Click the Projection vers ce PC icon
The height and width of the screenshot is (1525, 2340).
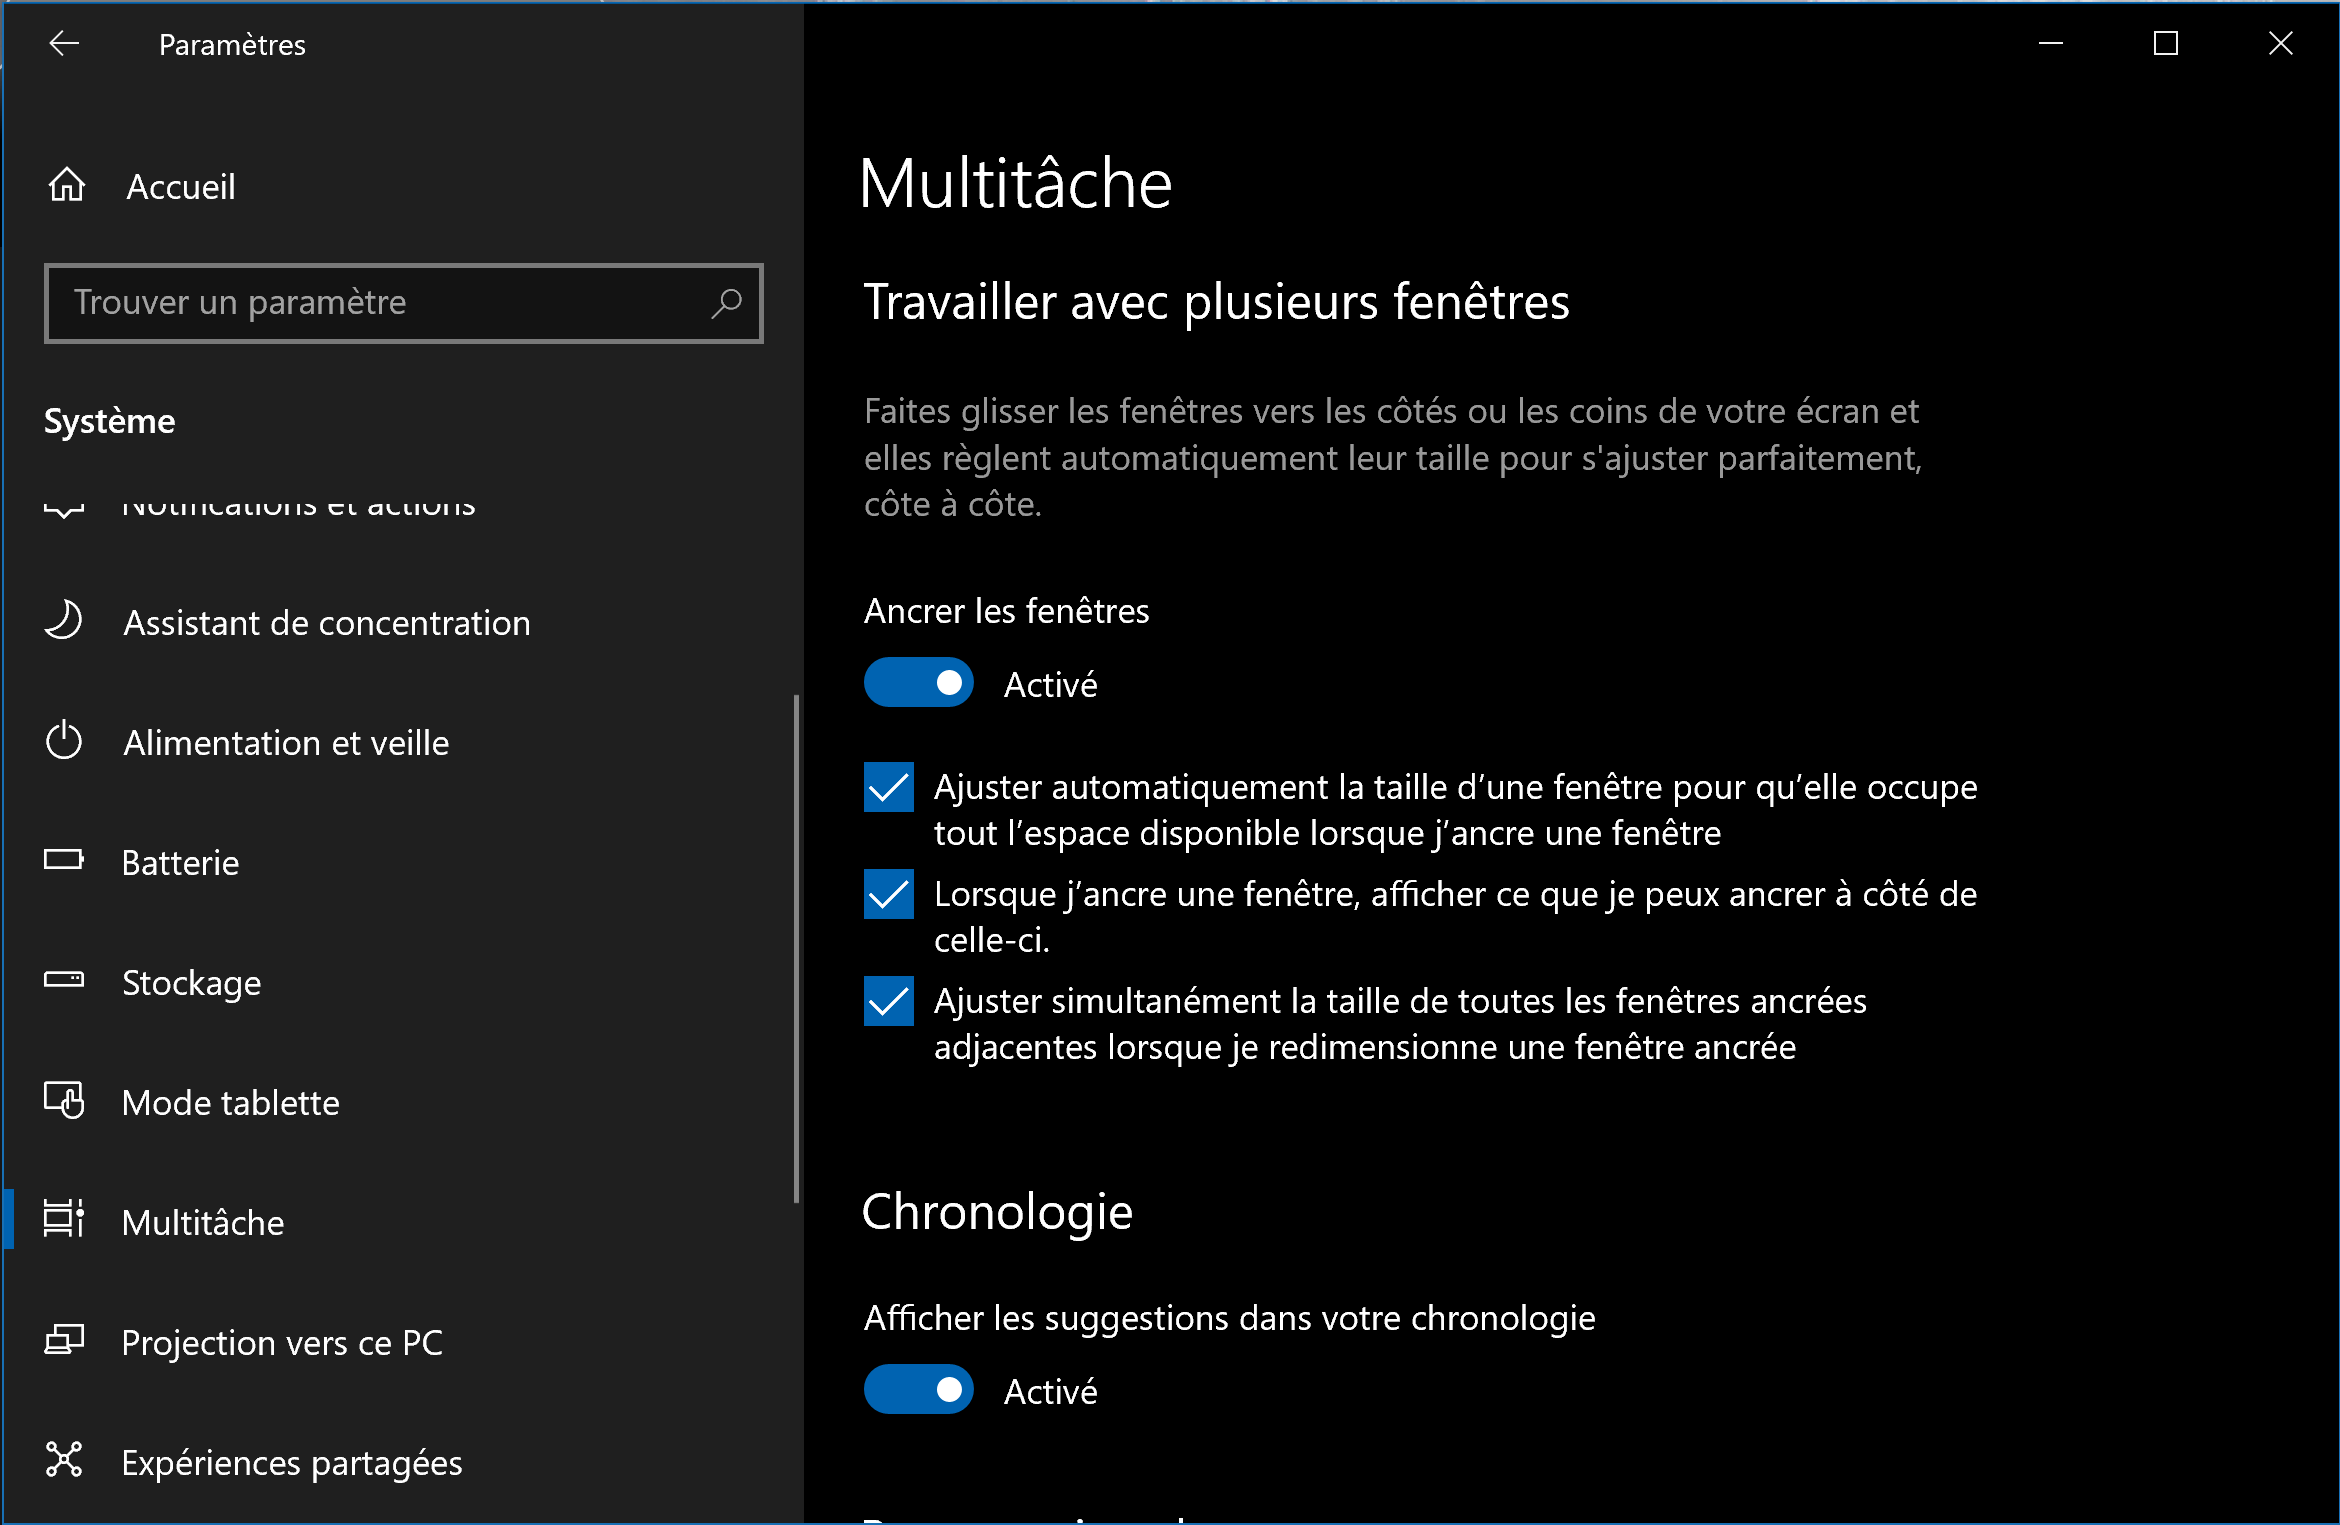click(64, 1340)
